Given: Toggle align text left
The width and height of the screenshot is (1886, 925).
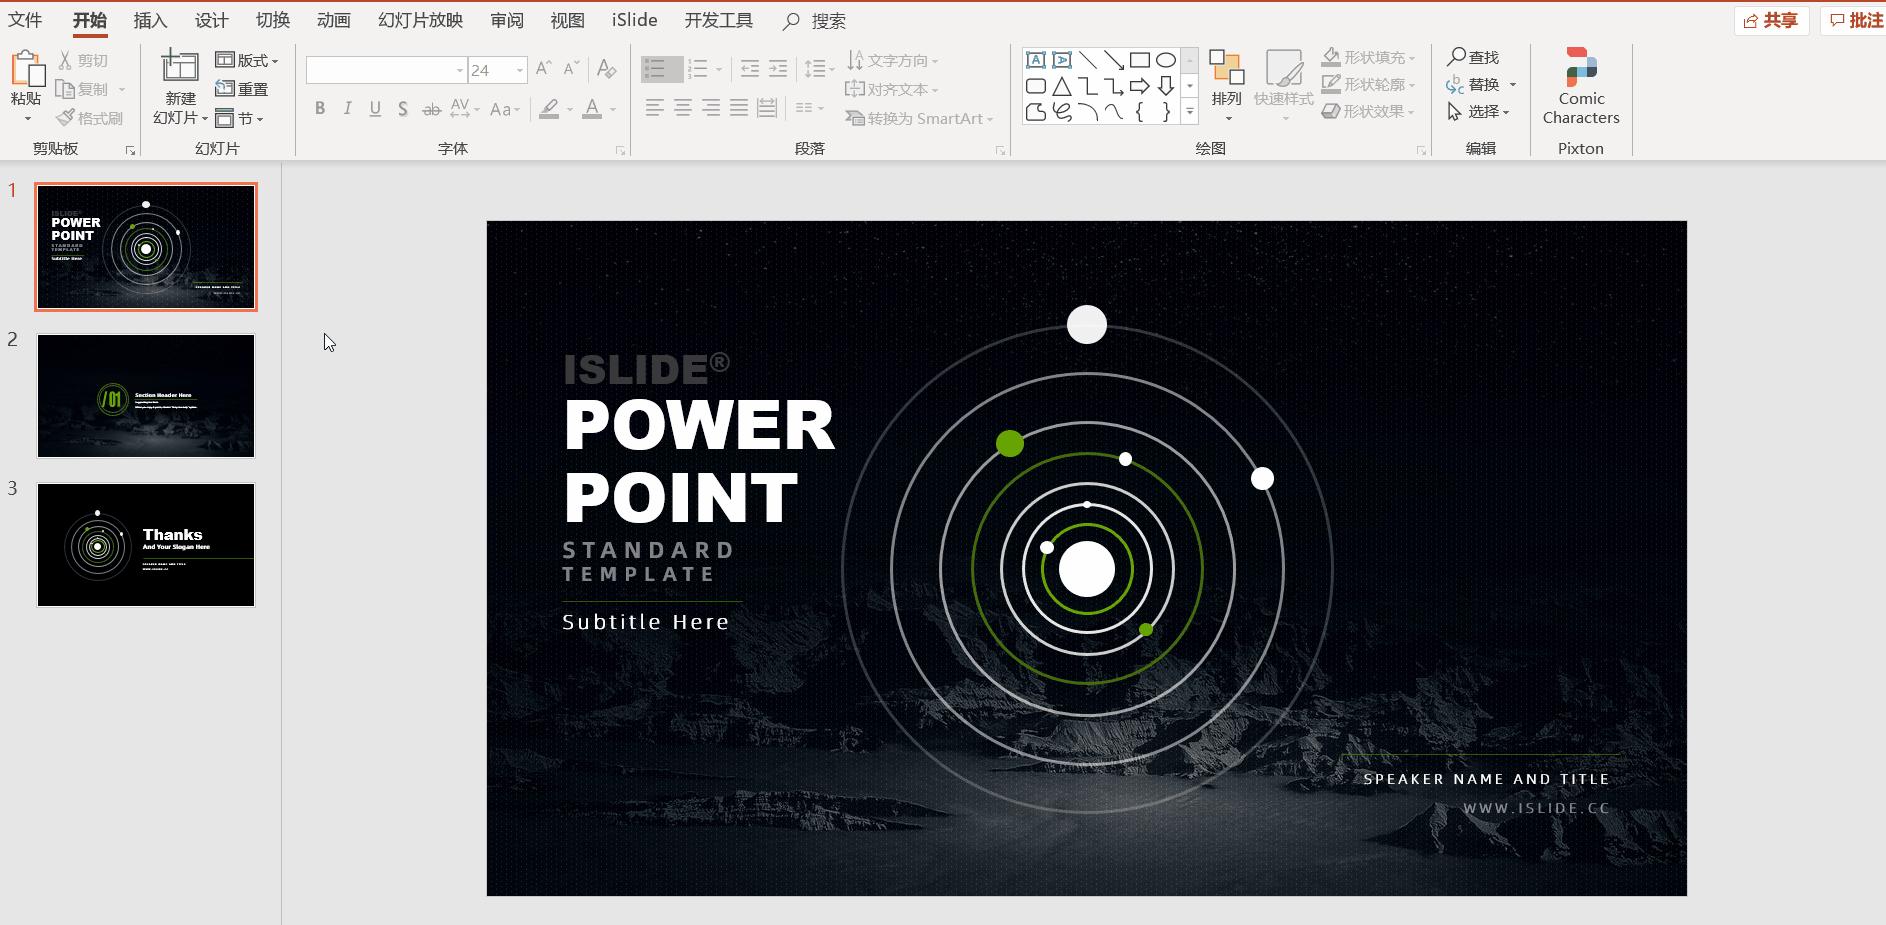Looking at the screenshot, I should (654, 108).
